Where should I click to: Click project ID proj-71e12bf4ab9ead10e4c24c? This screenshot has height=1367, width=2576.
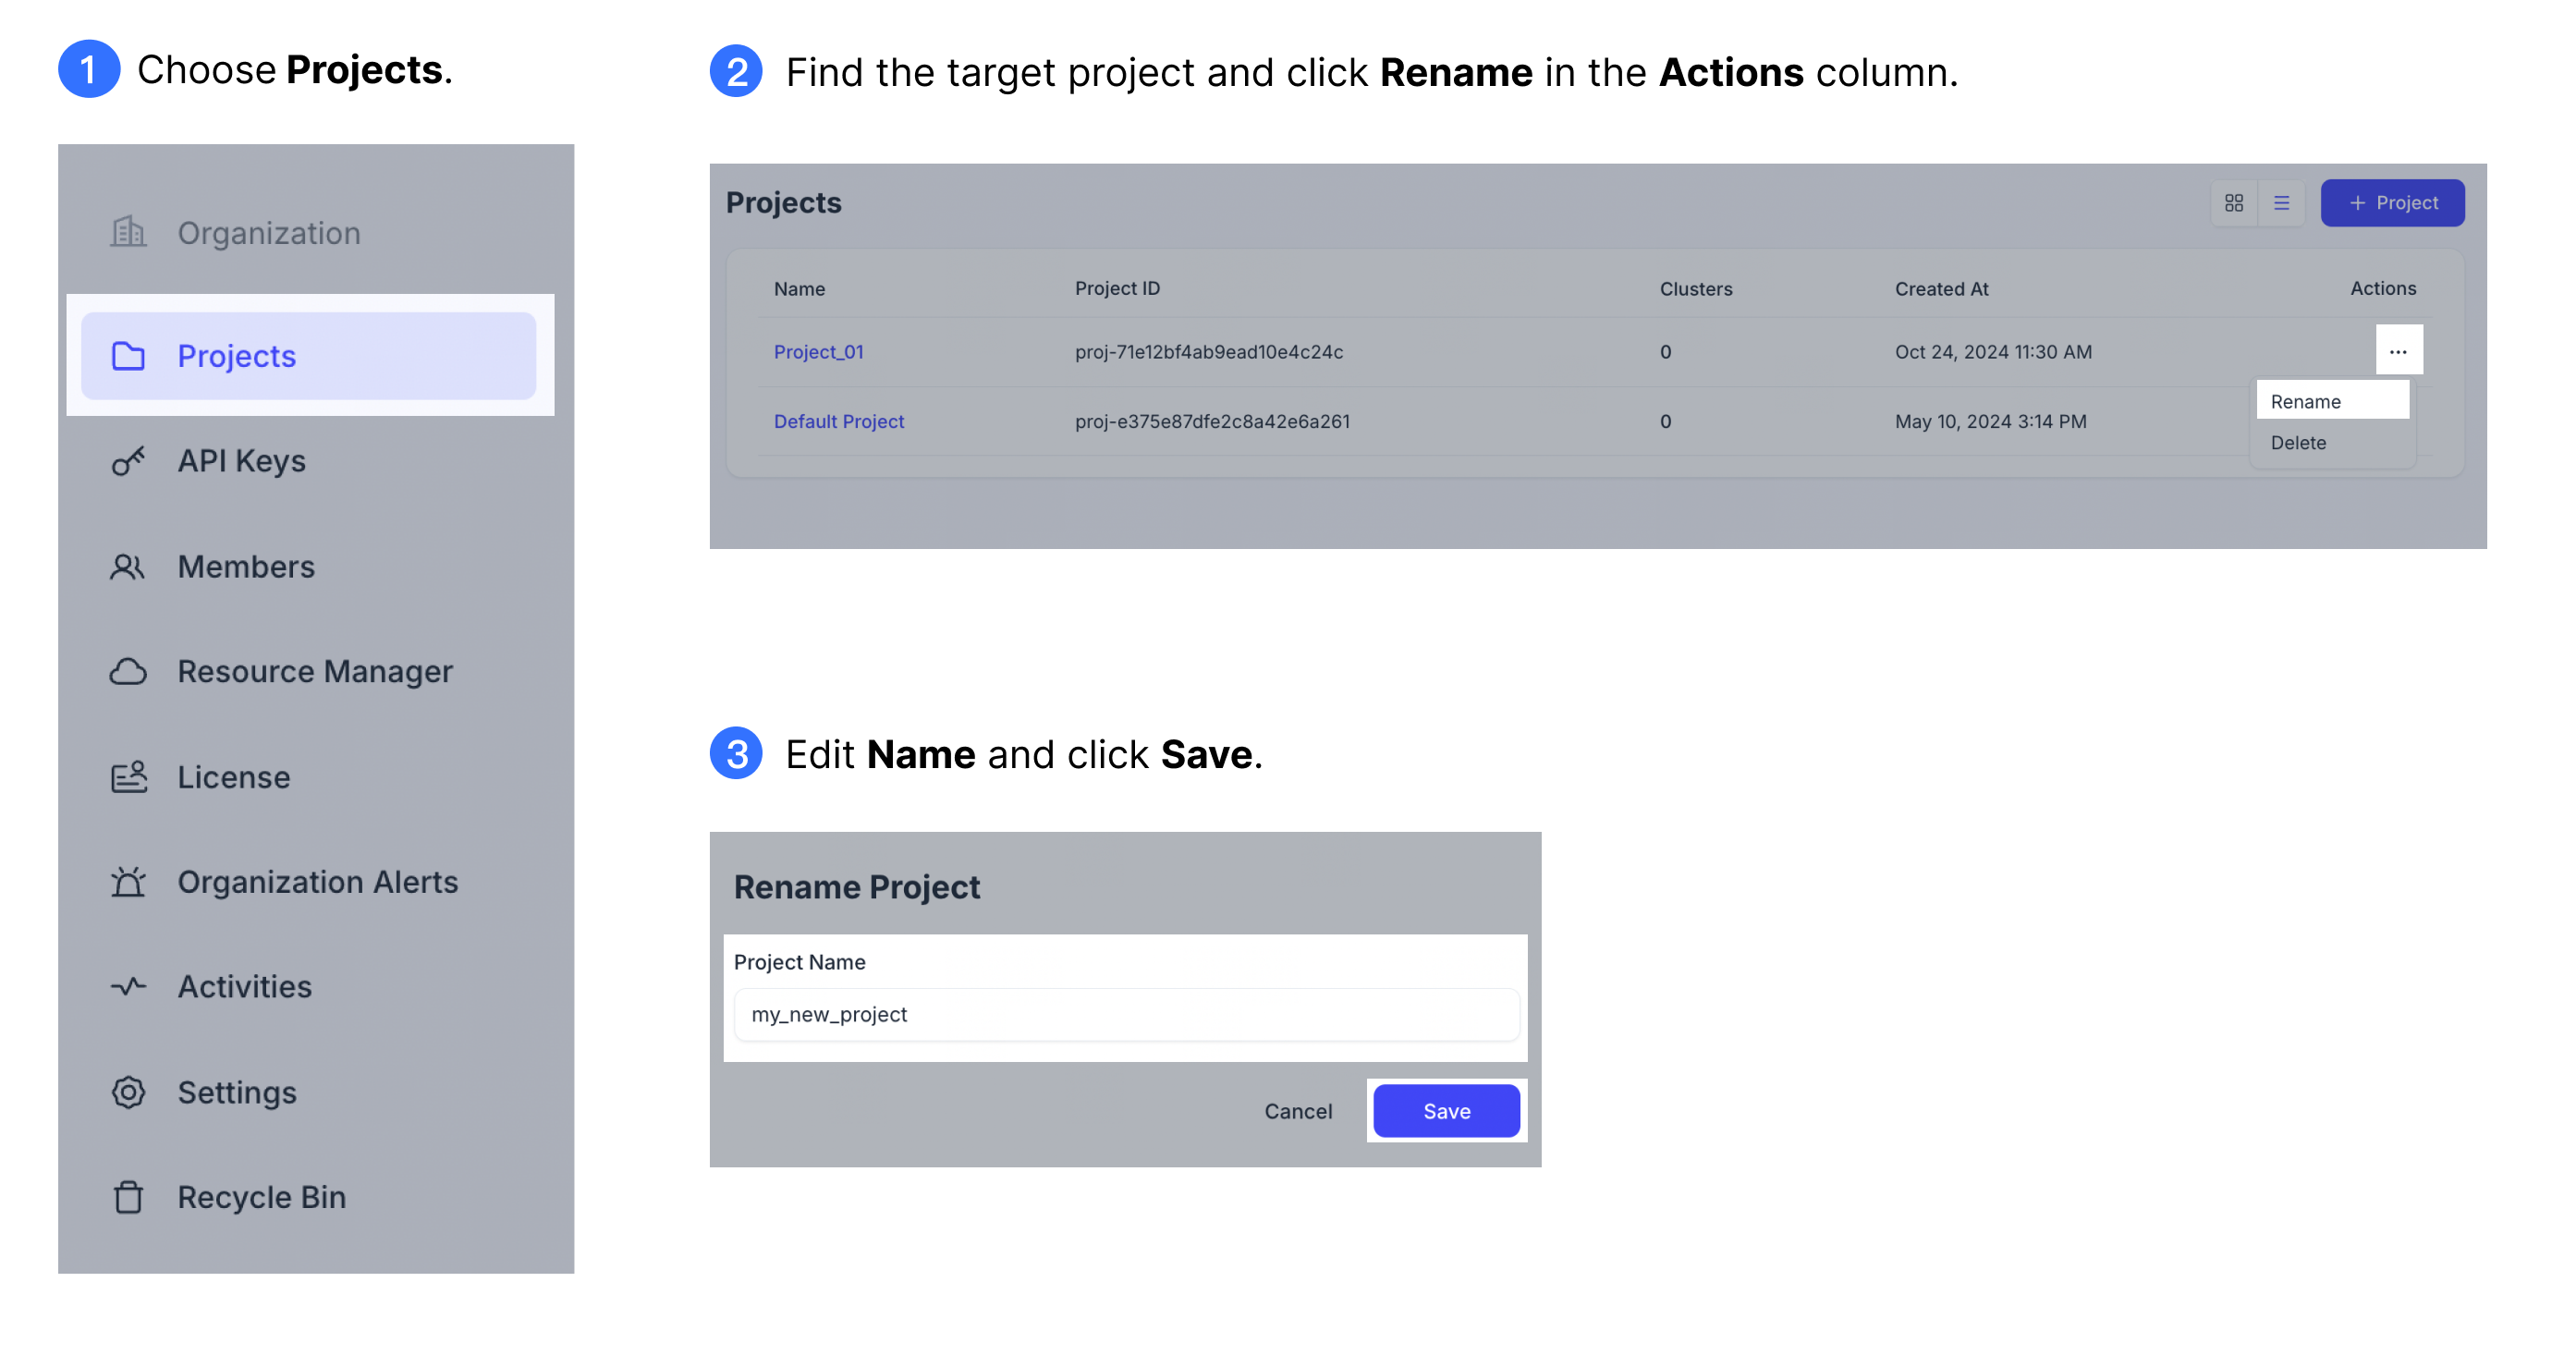tap(1208, 352)
